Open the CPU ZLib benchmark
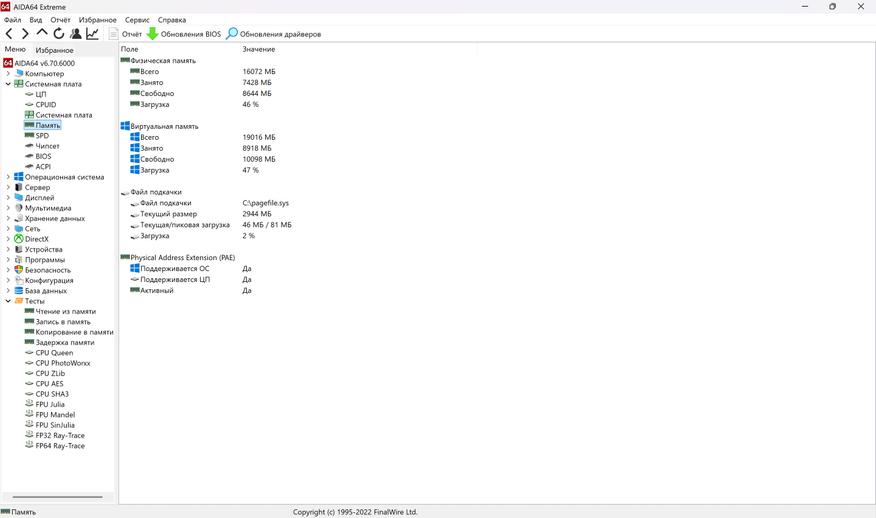This screenshot has height=518, width=876. [50, 373]
